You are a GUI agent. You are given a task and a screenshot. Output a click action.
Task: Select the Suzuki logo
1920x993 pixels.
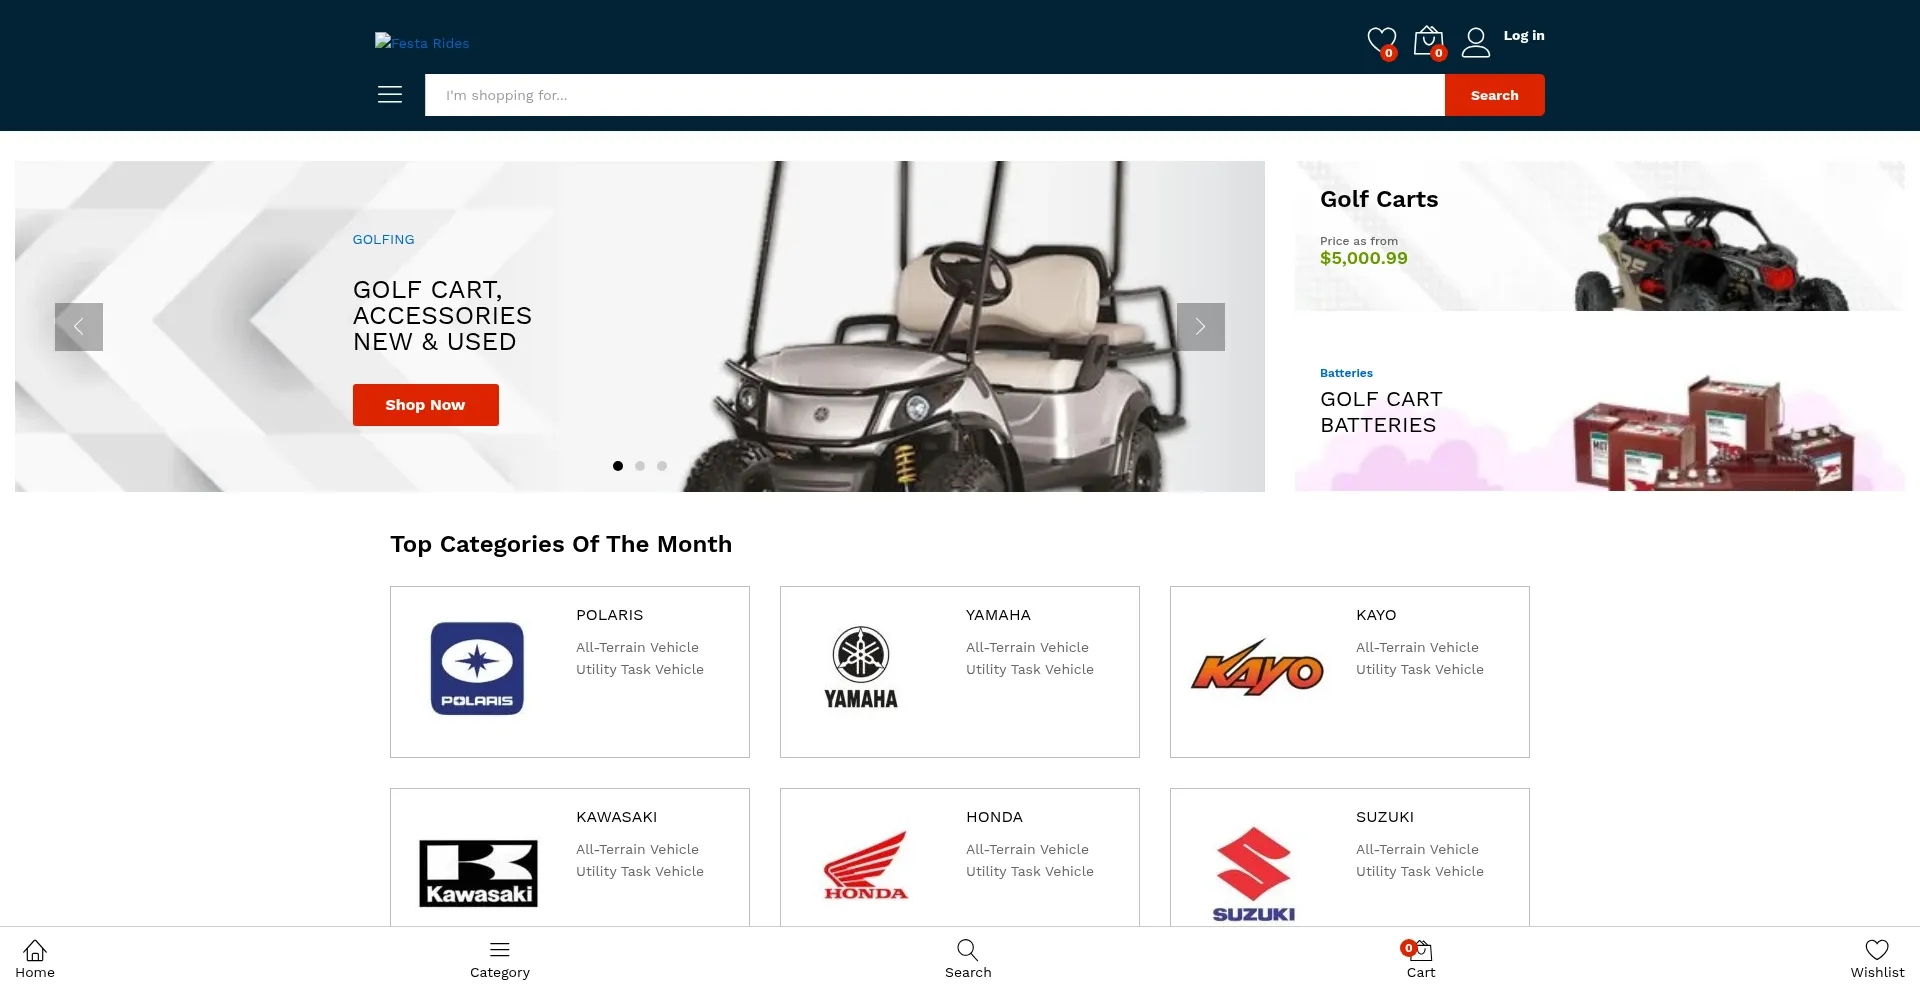point(1254,874)
